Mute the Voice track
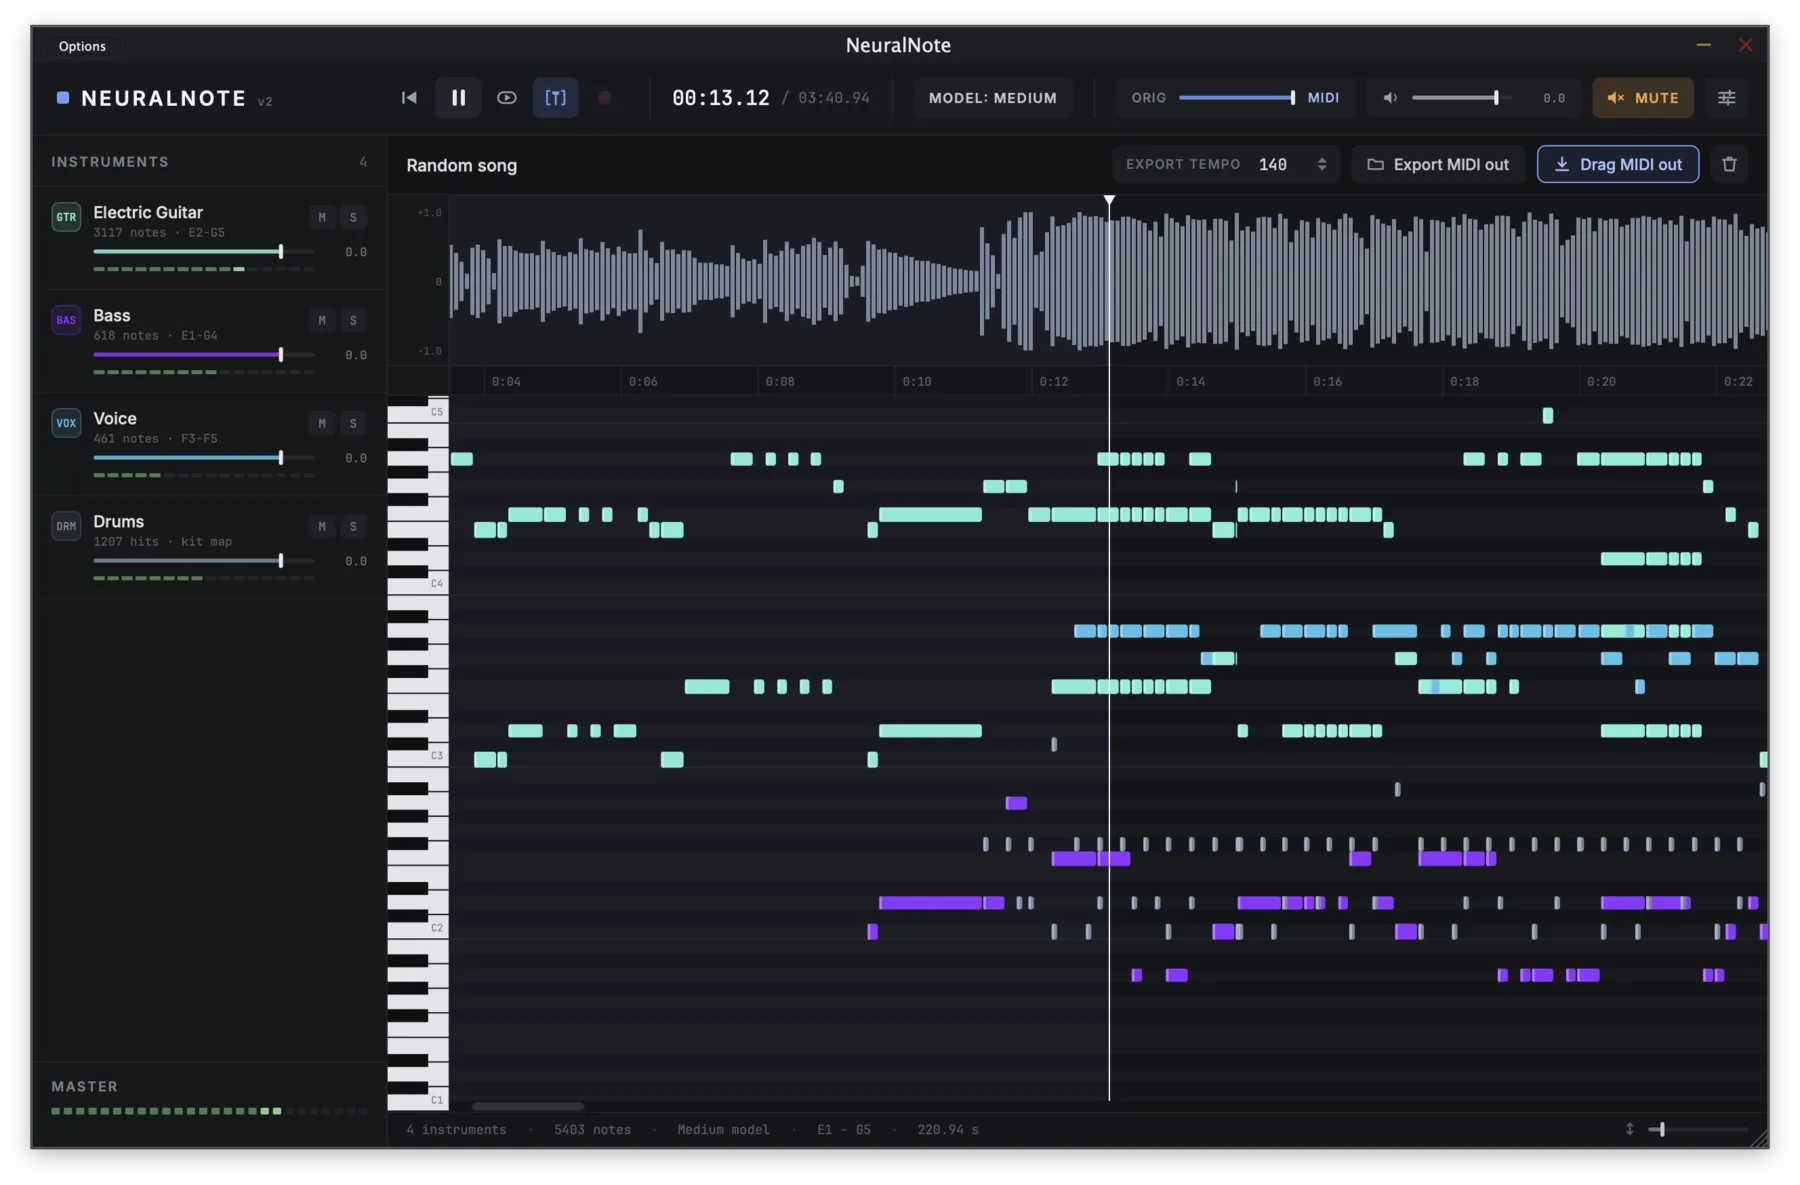Viewport: 1800px width, 1185px height. coord(322,423)
